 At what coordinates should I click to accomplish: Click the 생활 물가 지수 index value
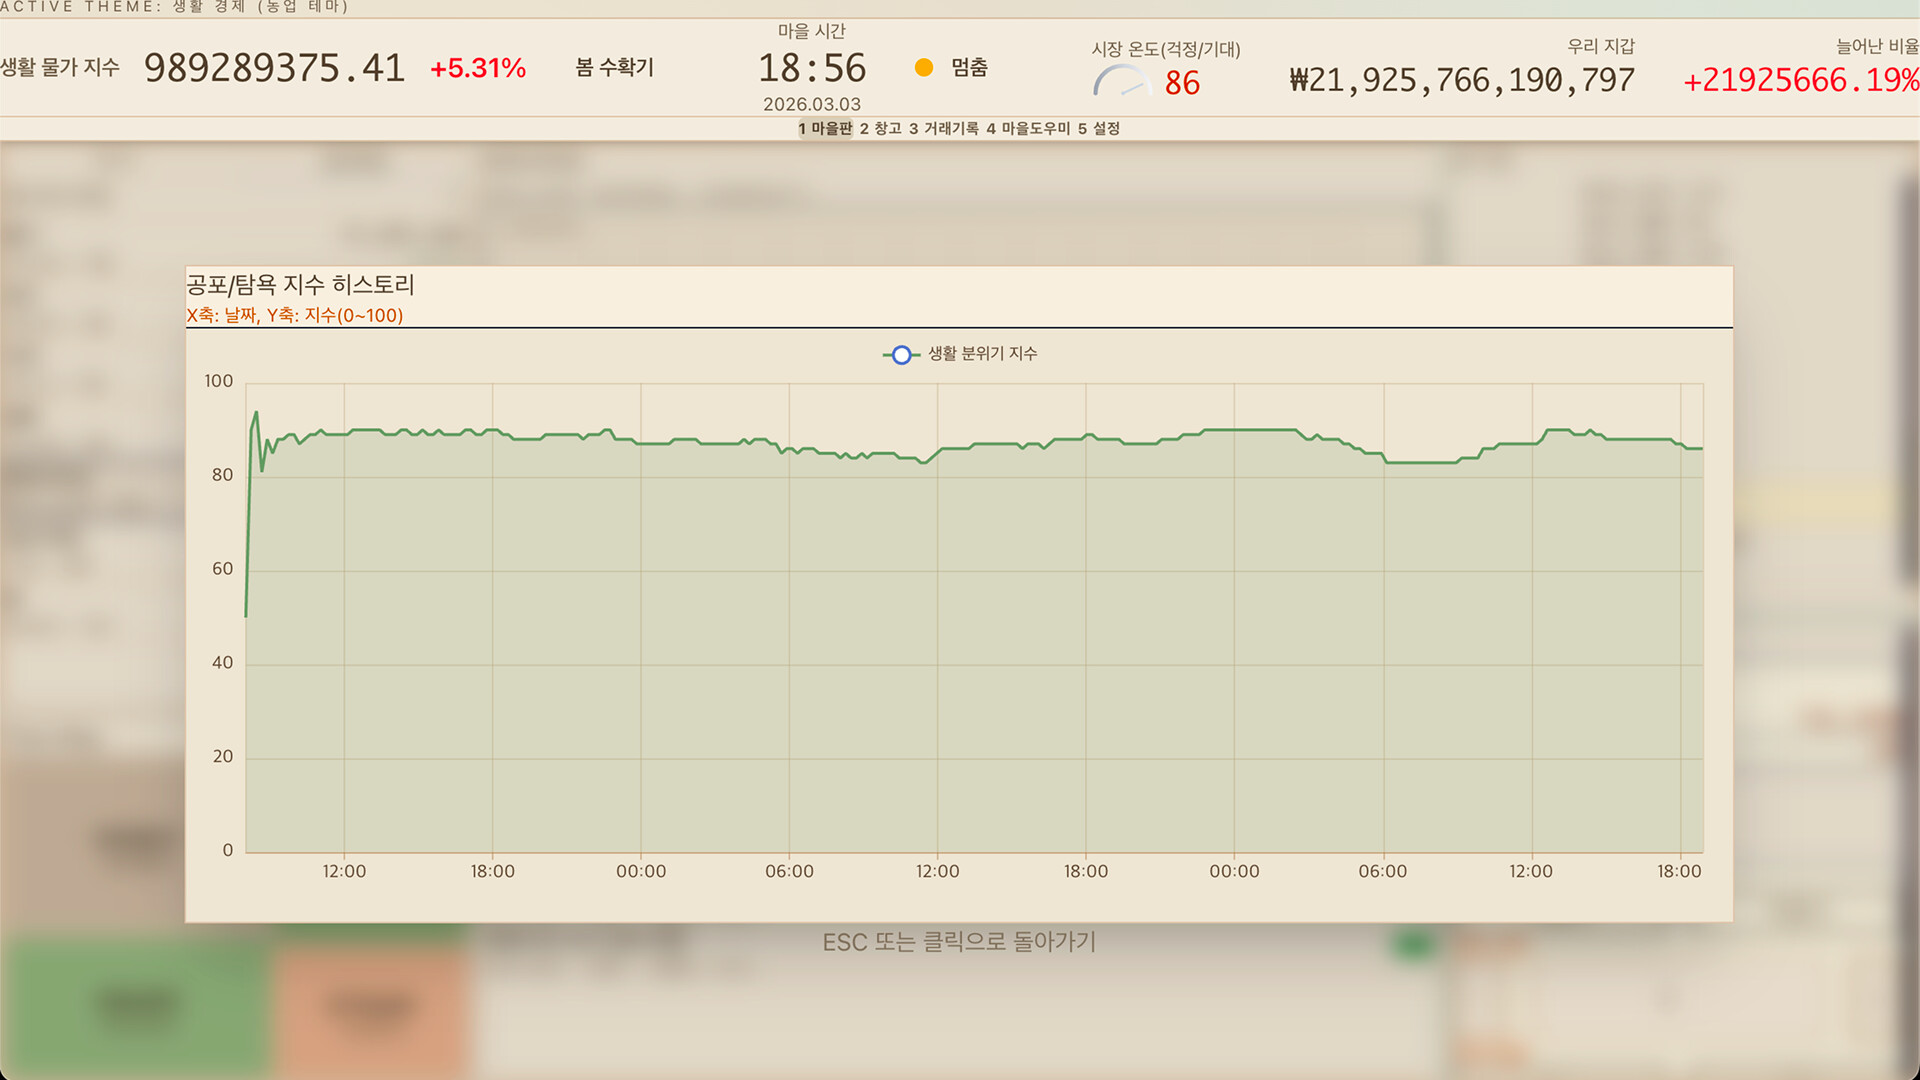275,69
